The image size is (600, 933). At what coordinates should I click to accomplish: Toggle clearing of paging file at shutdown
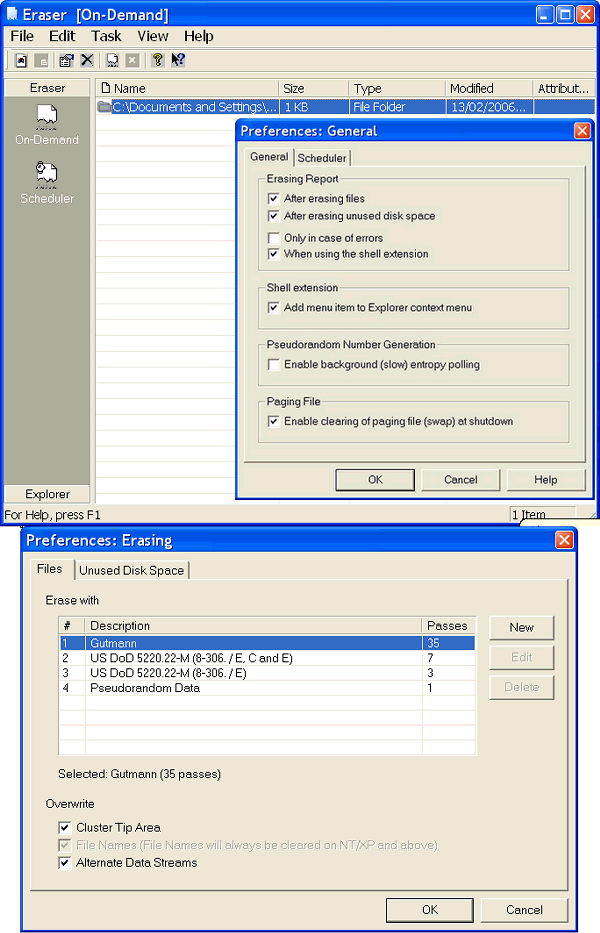coord(274,421)
